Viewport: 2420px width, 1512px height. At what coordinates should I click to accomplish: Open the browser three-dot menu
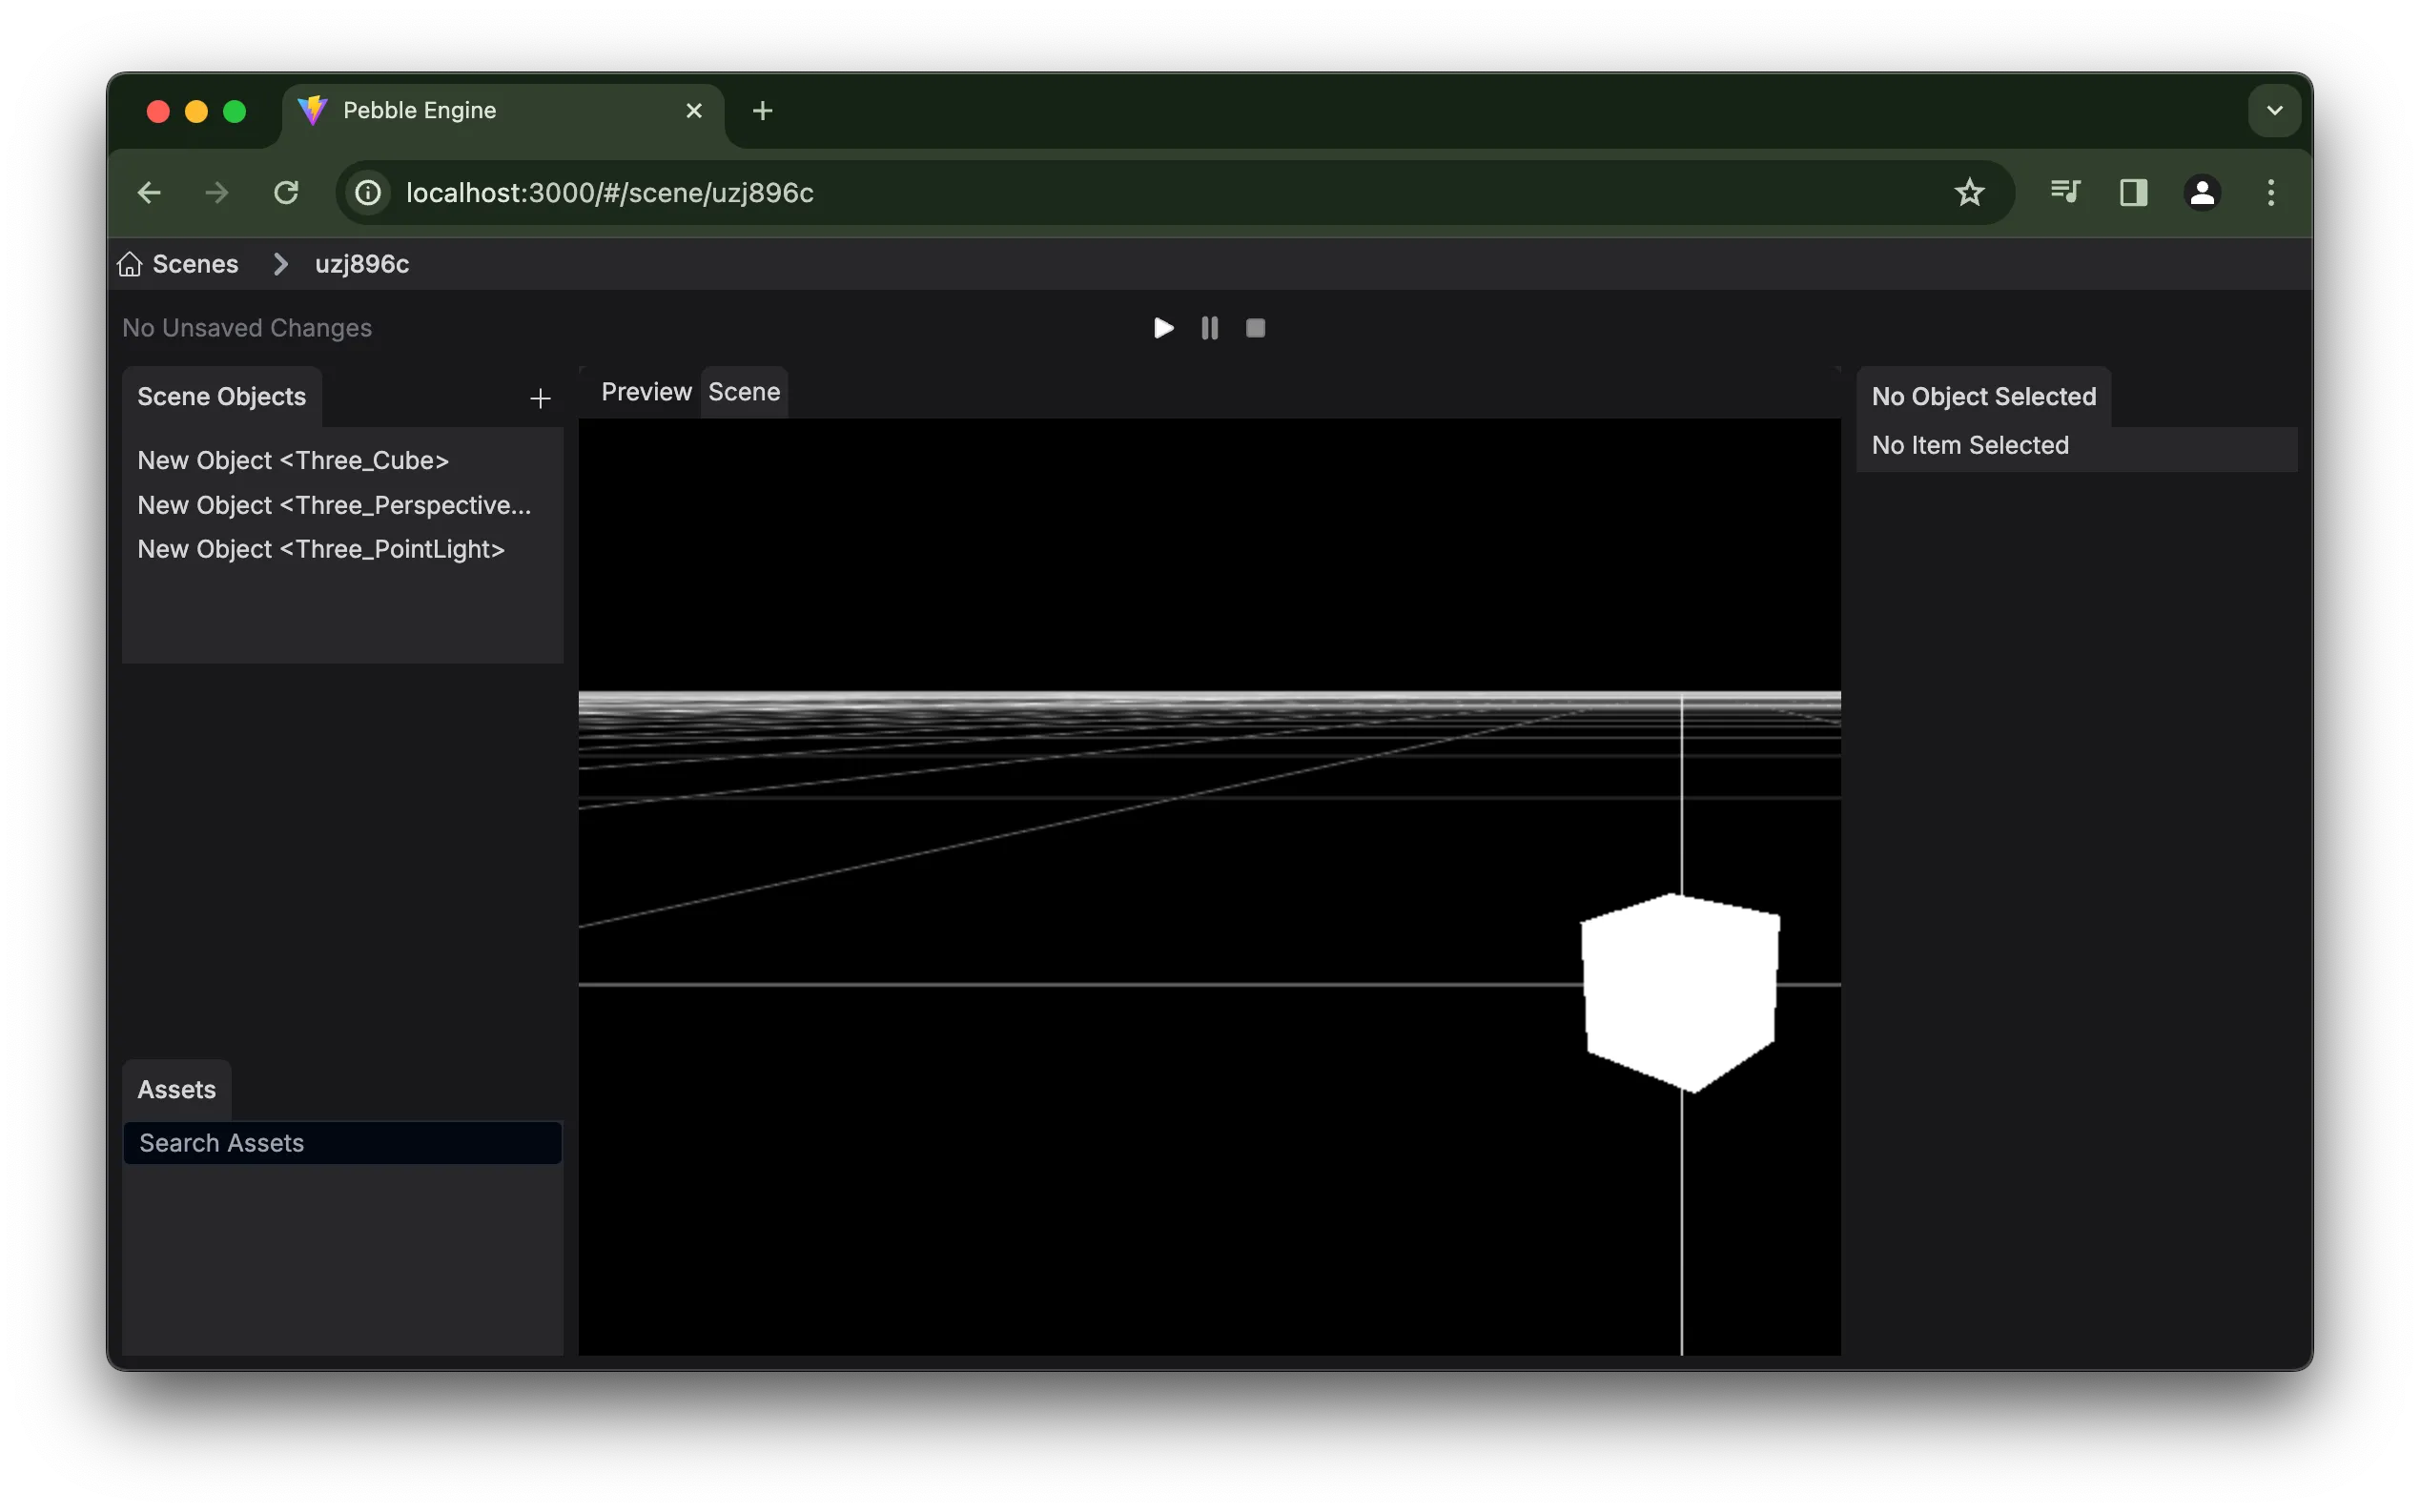coord(2271,192)
